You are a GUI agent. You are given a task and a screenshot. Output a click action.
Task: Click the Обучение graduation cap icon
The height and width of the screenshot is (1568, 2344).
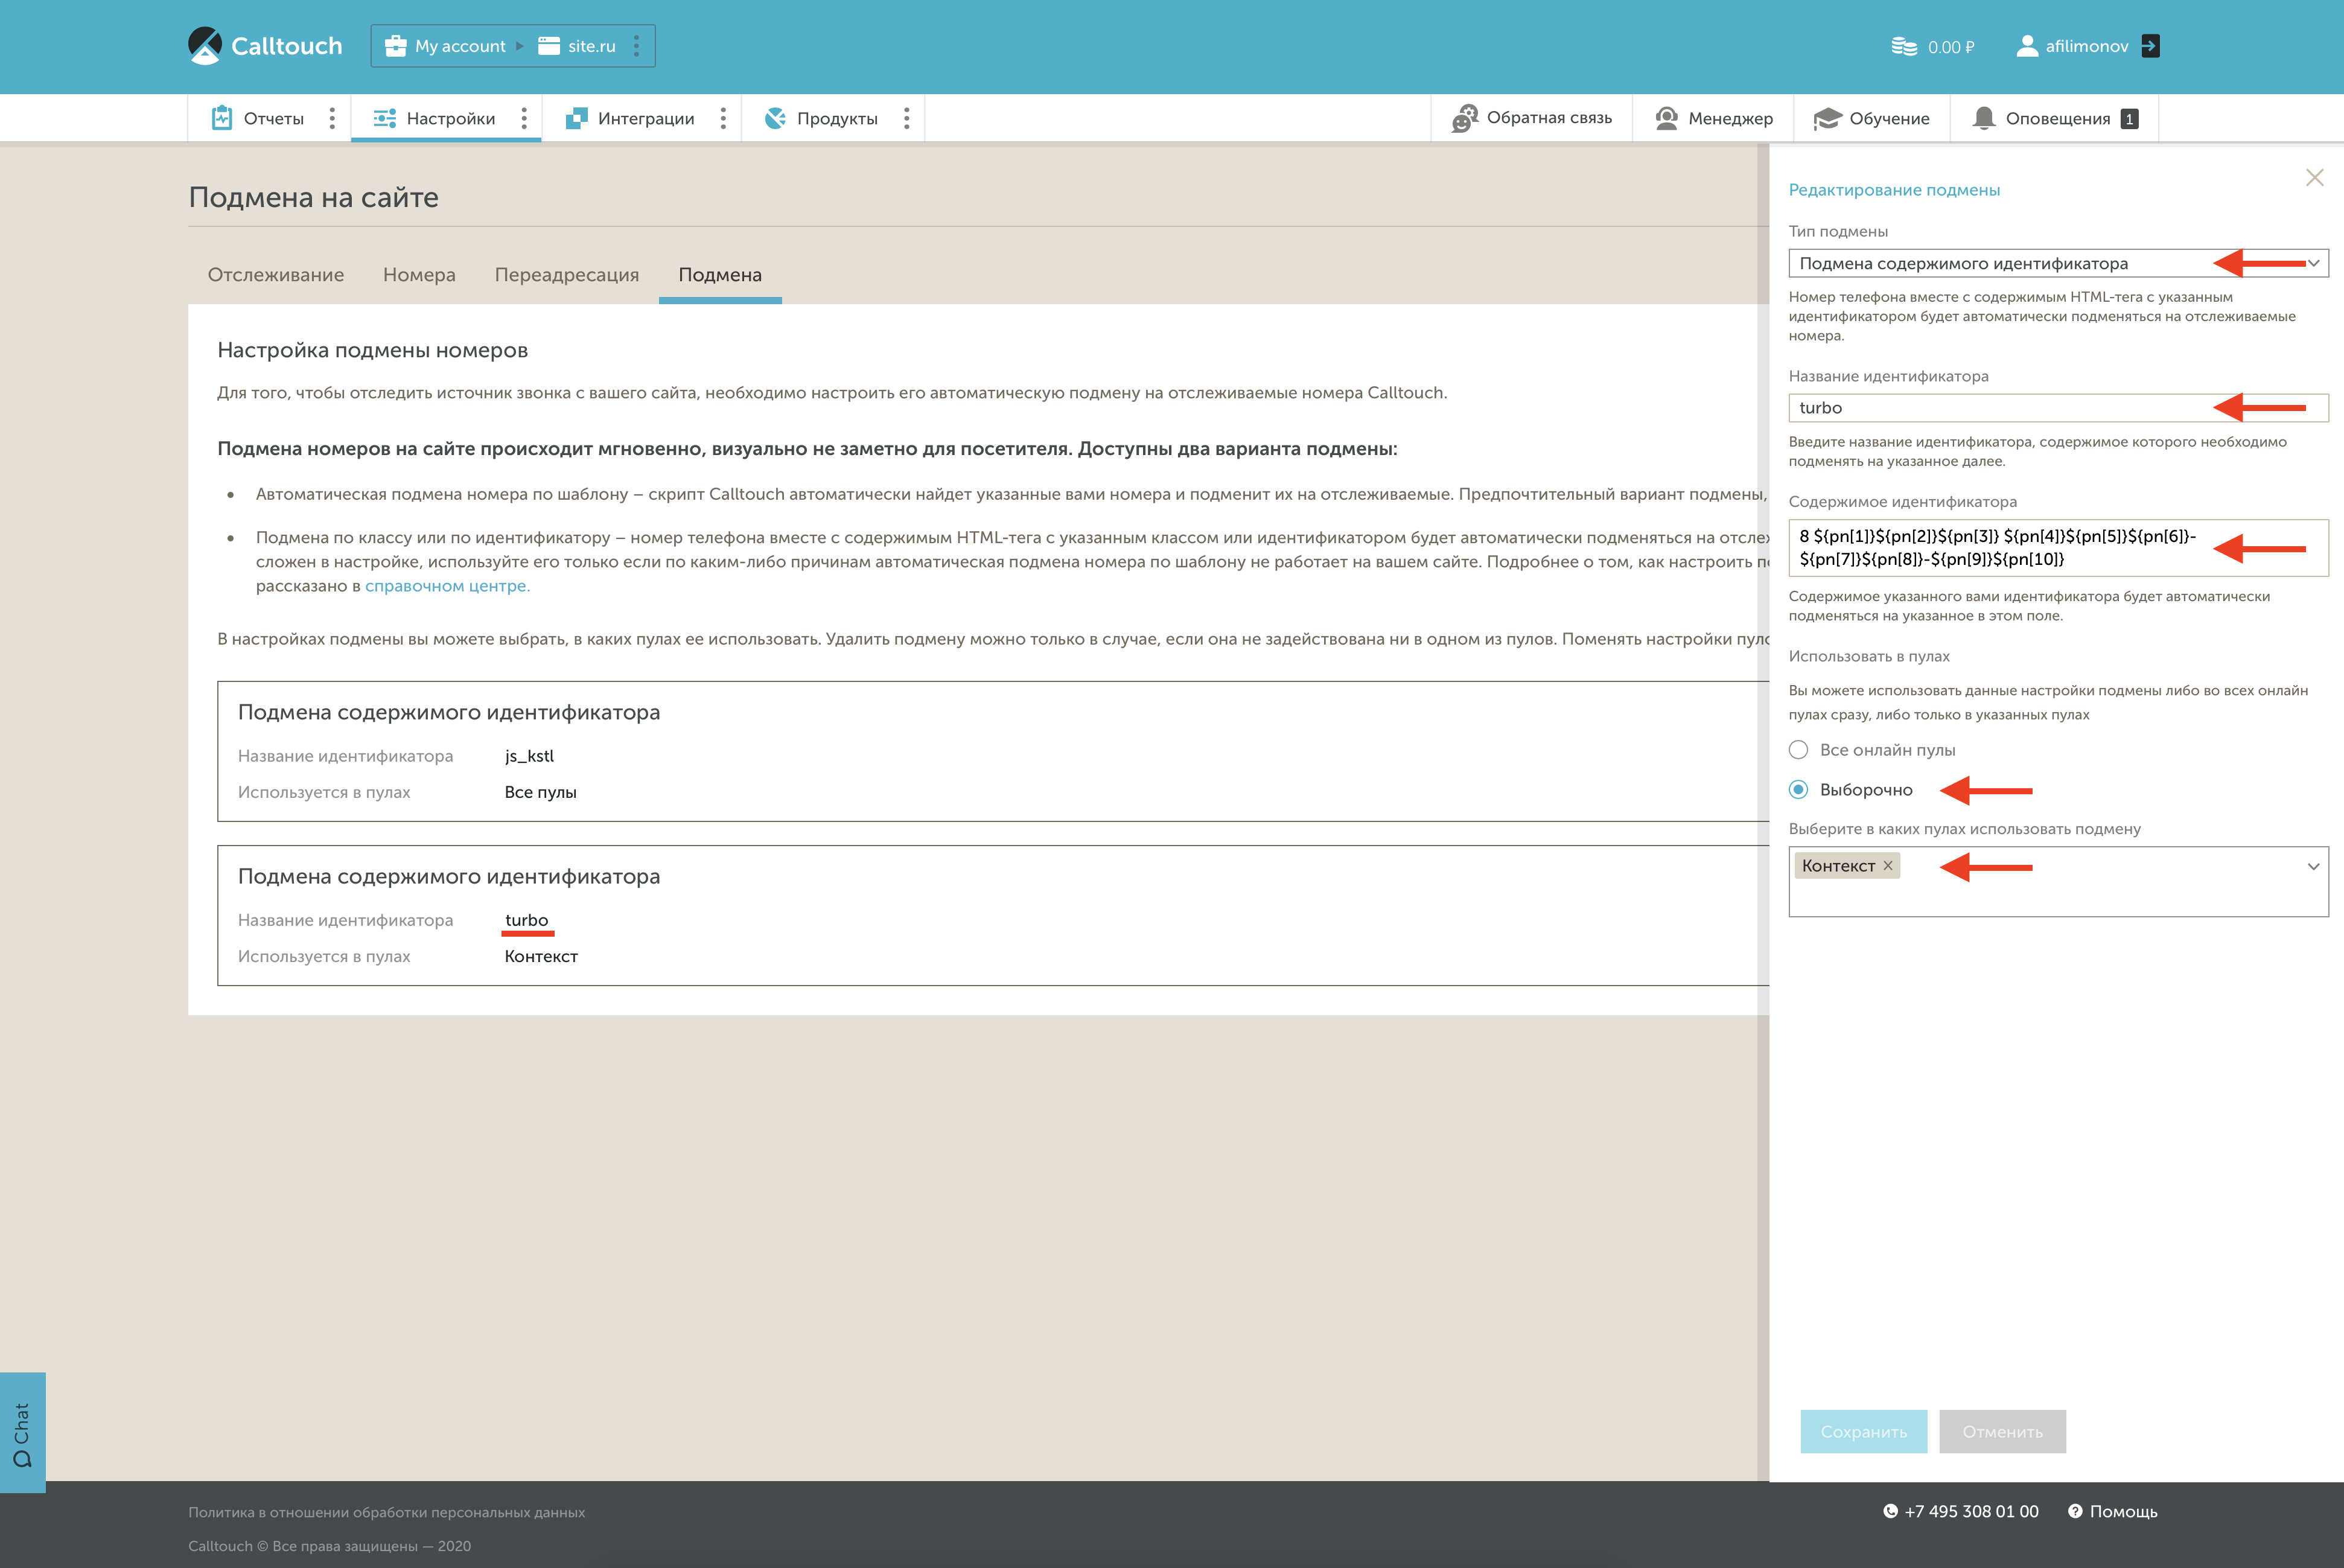click(1827, 118)
